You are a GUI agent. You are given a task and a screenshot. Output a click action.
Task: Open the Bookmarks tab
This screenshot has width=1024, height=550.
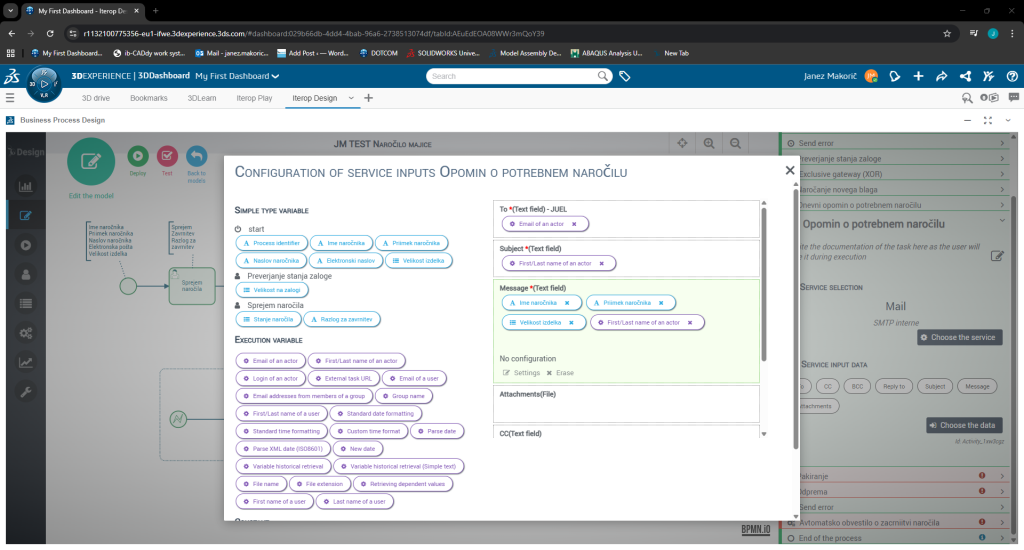coord(149,98)
